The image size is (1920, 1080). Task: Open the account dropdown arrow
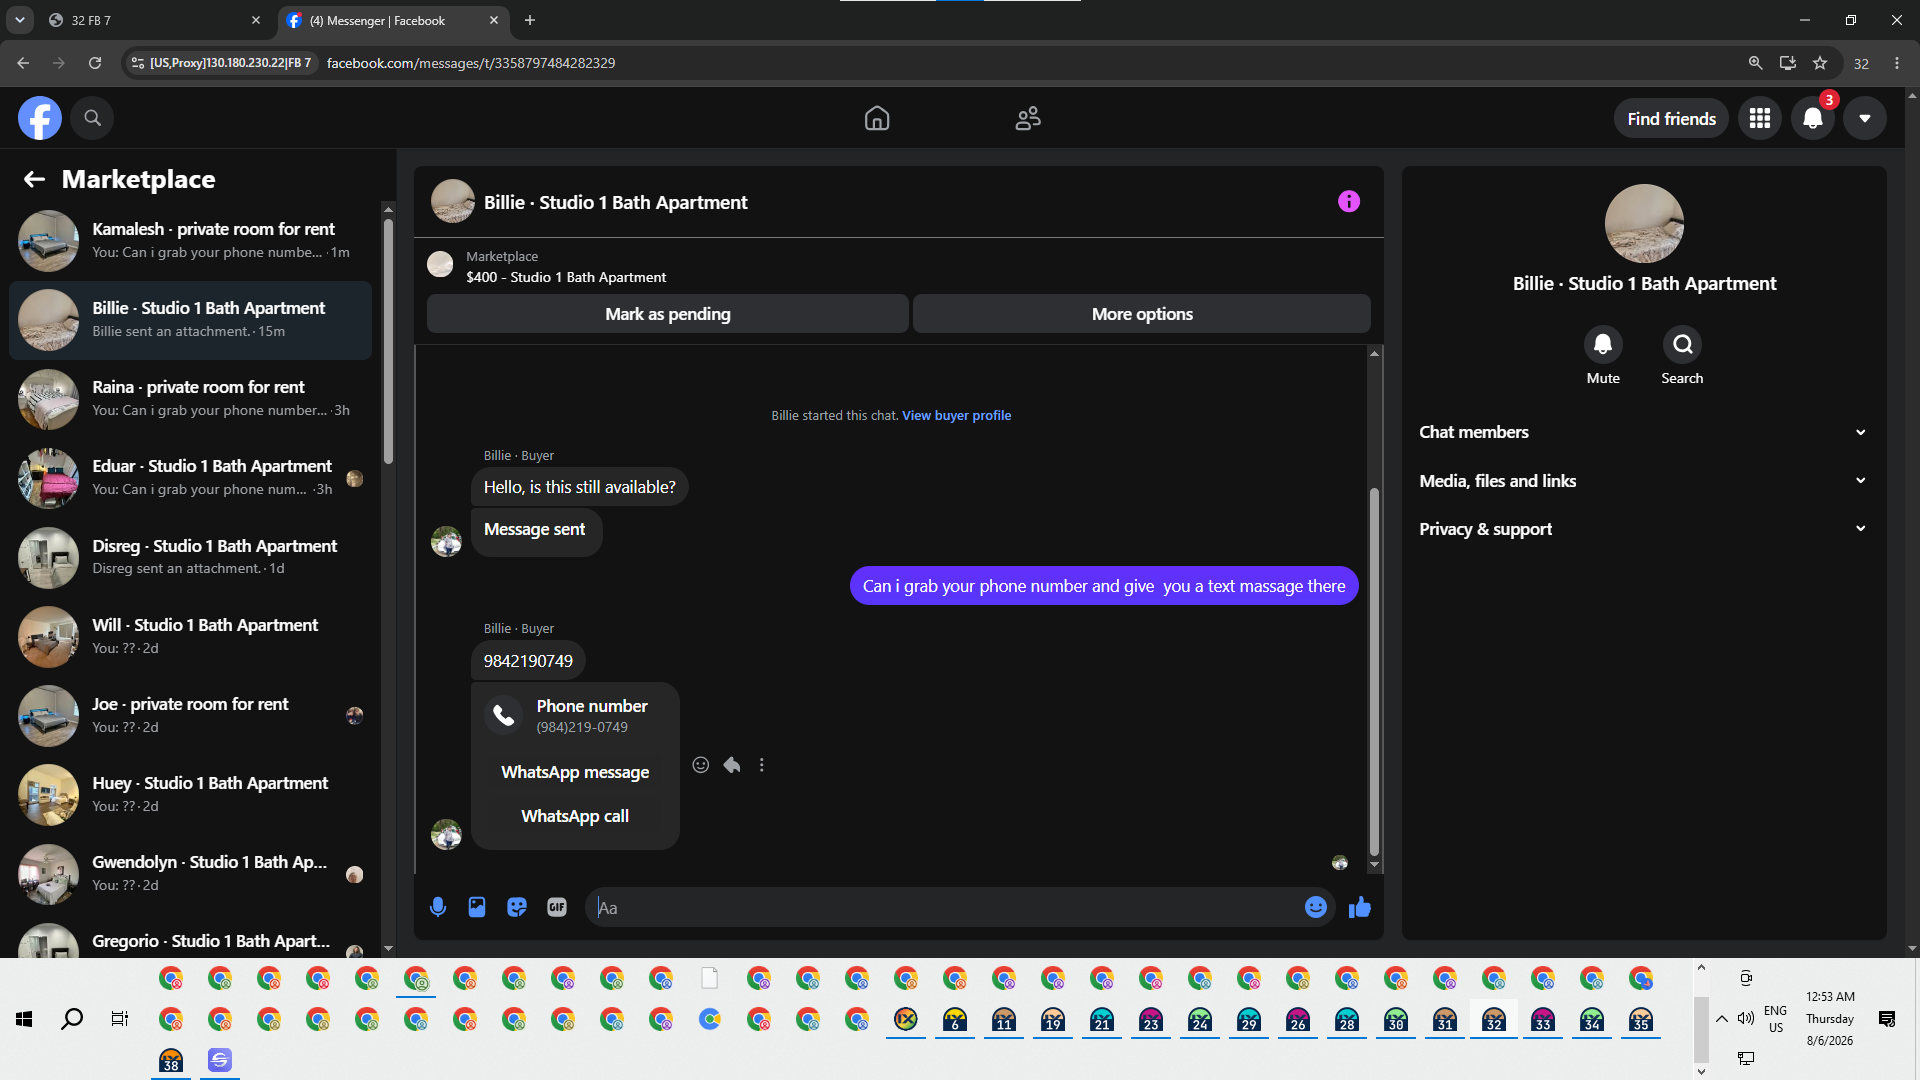(x=1865, y=118)
